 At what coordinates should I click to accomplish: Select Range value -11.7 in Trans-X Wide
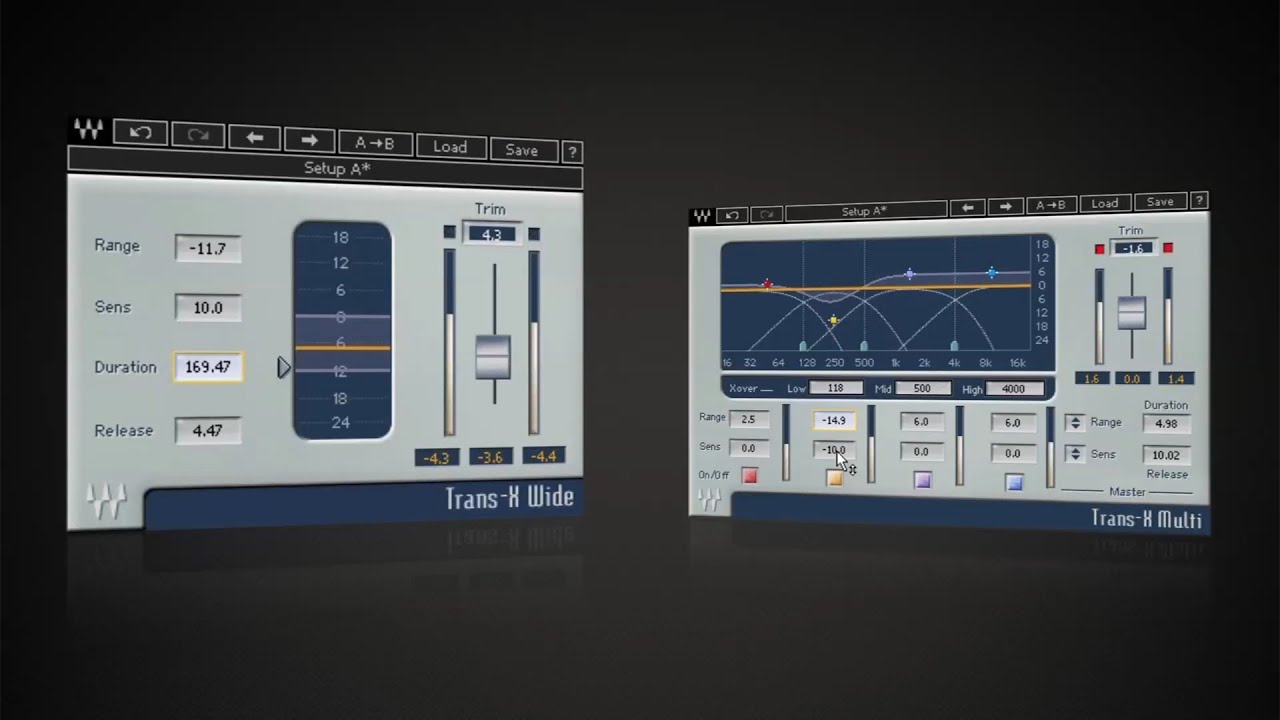click(x=208, y=248)
